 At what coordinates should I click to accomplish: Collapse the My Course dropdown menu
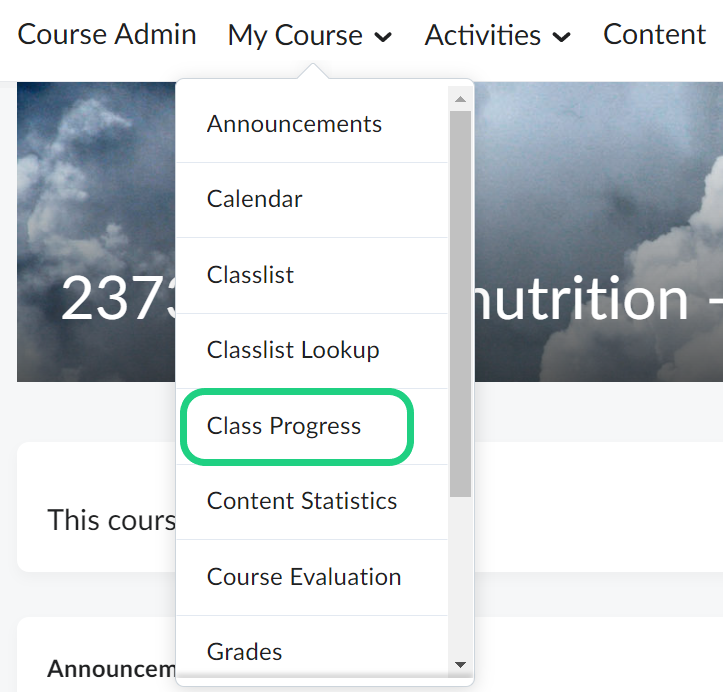(x=309, y=36)
